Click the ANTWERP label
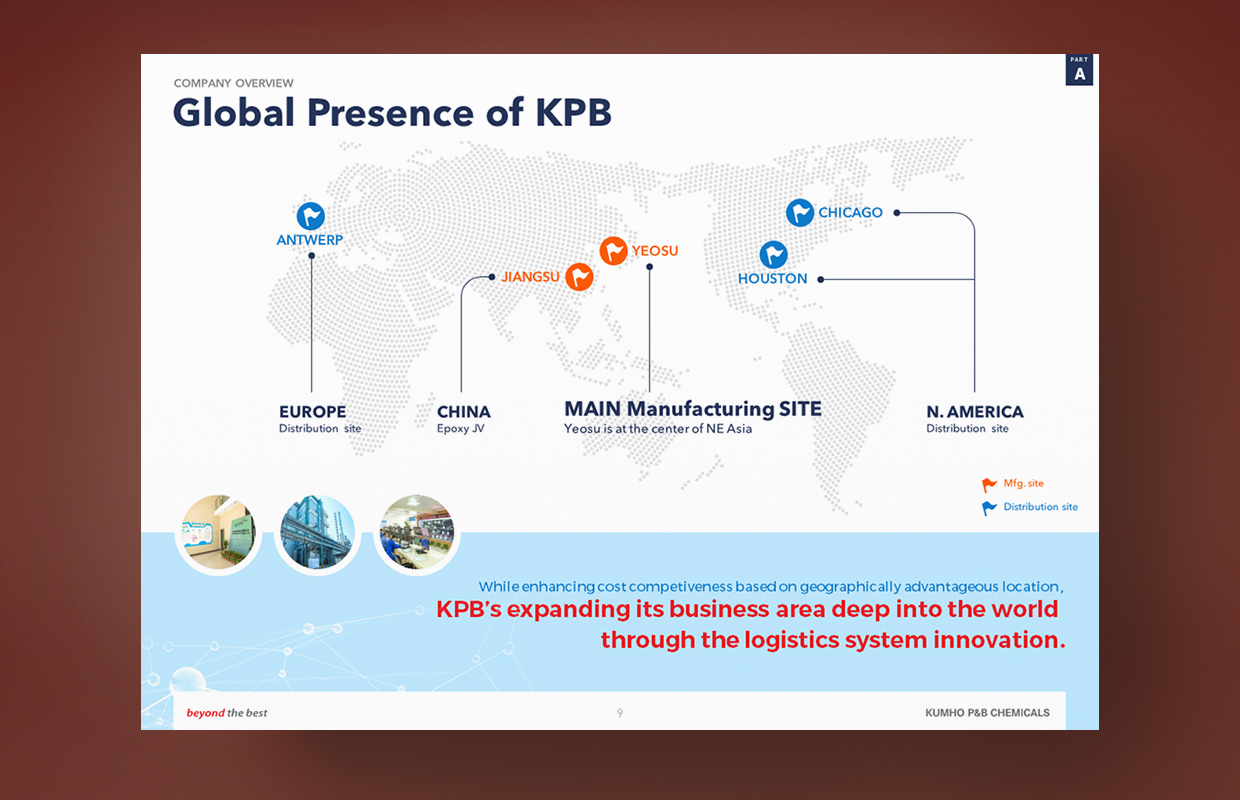Screen dimensions: 1240x800 [310, 240]
